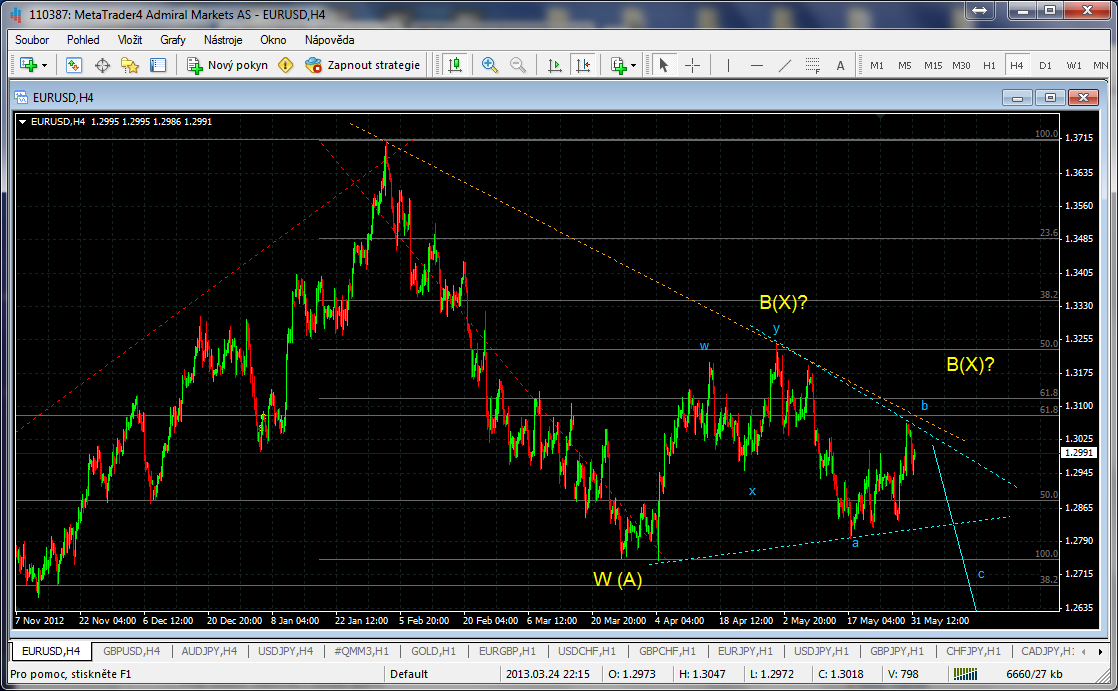Open the Grafy menu
1118x691 pixels.
[173, 40]
